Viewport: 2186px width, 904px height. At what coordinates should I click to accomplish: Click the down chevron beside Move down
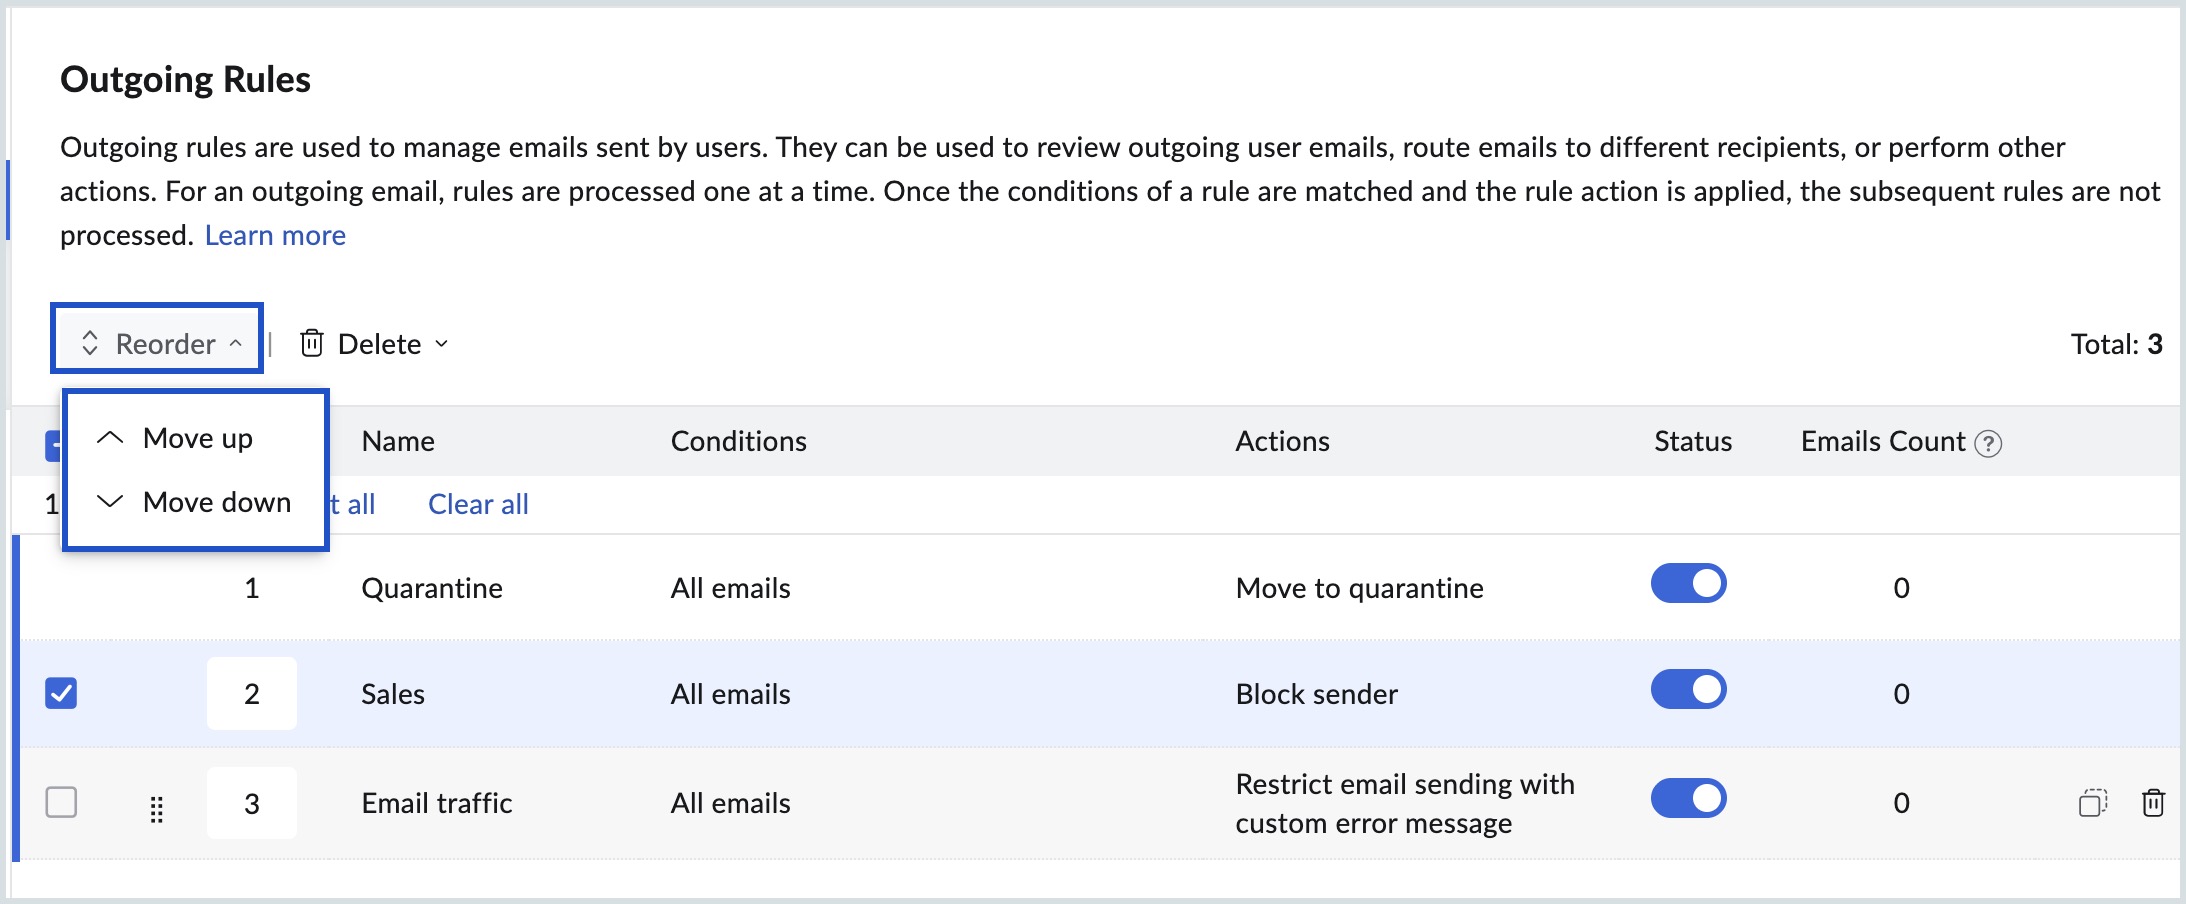(x=110, y=502)
